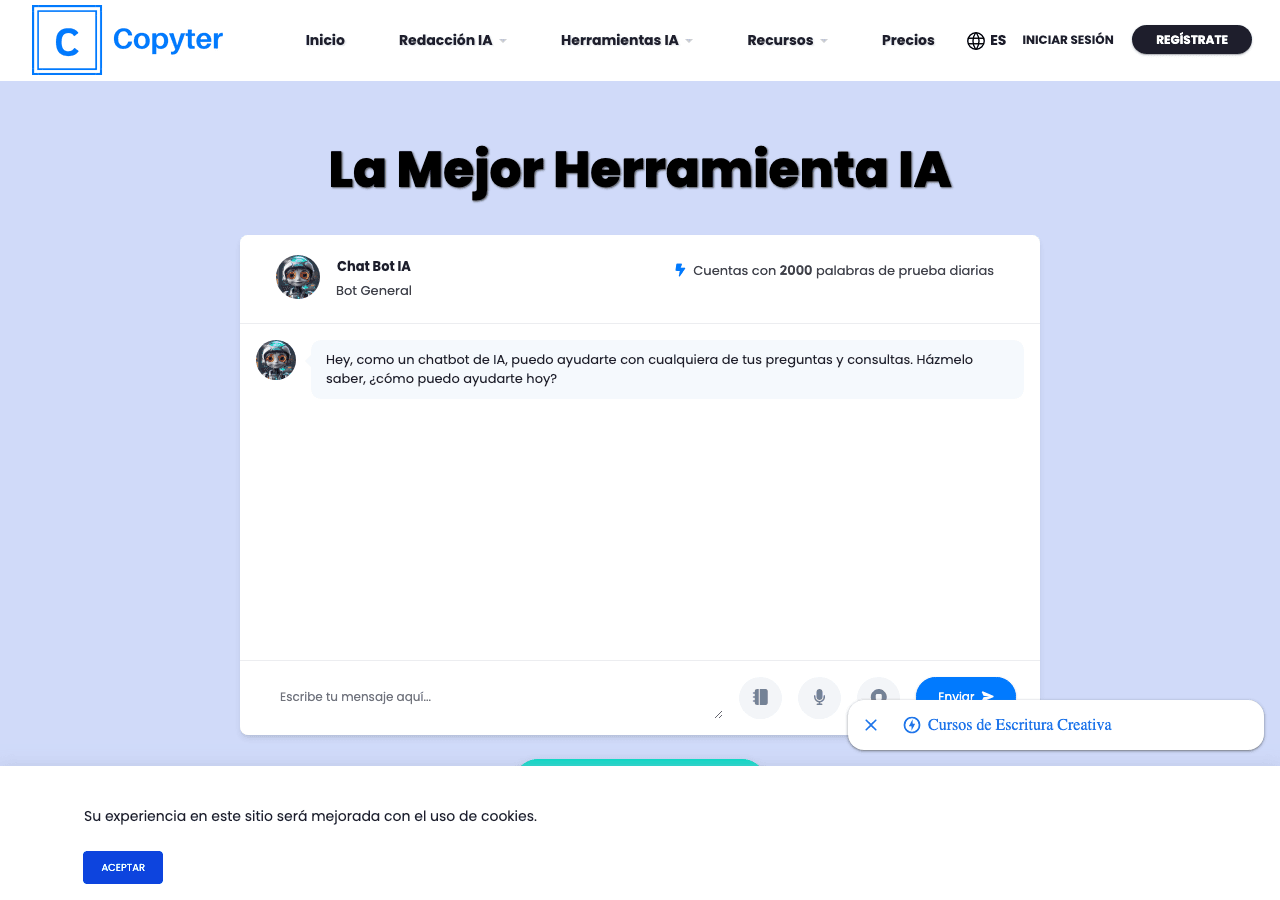Activate the microphone voice input
The height and width of the screenshot is (900, 1280).
(x=820, y=697)
